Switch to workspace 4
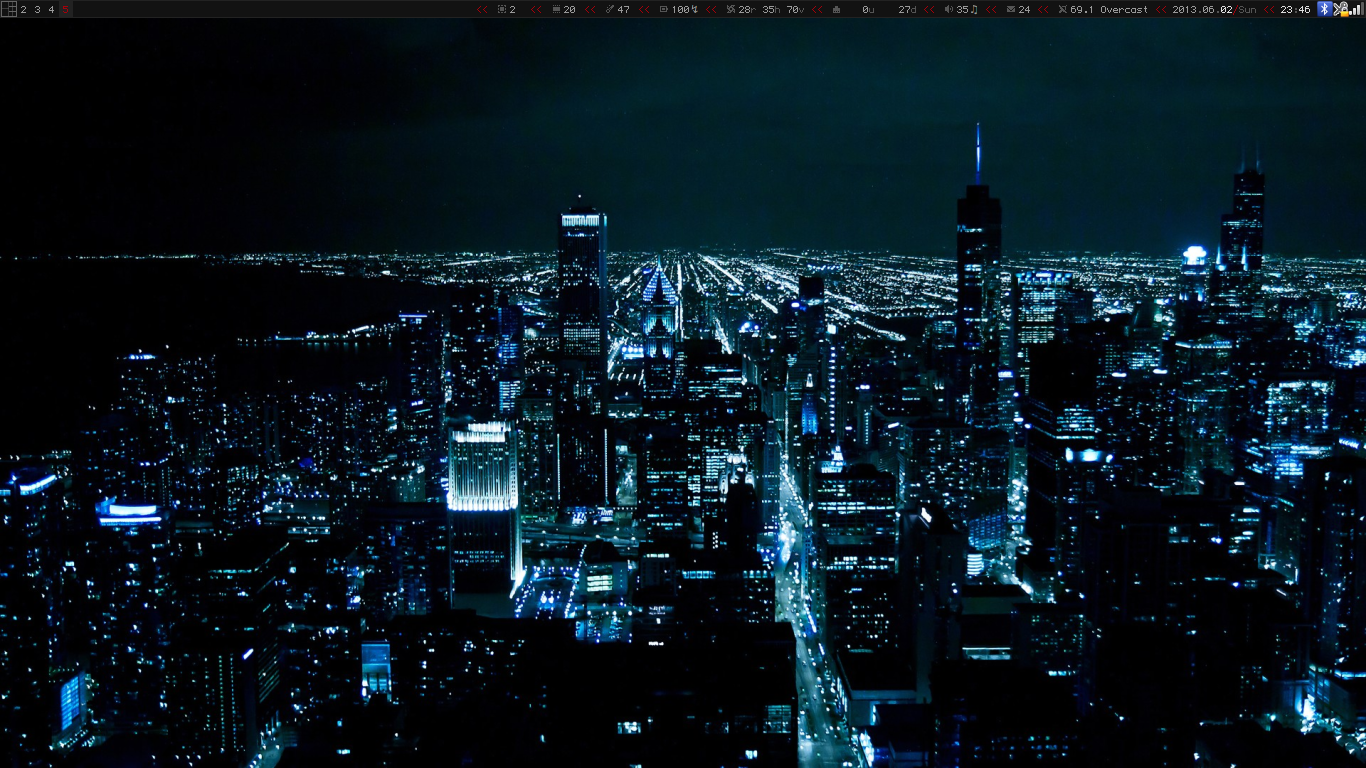 51,9
